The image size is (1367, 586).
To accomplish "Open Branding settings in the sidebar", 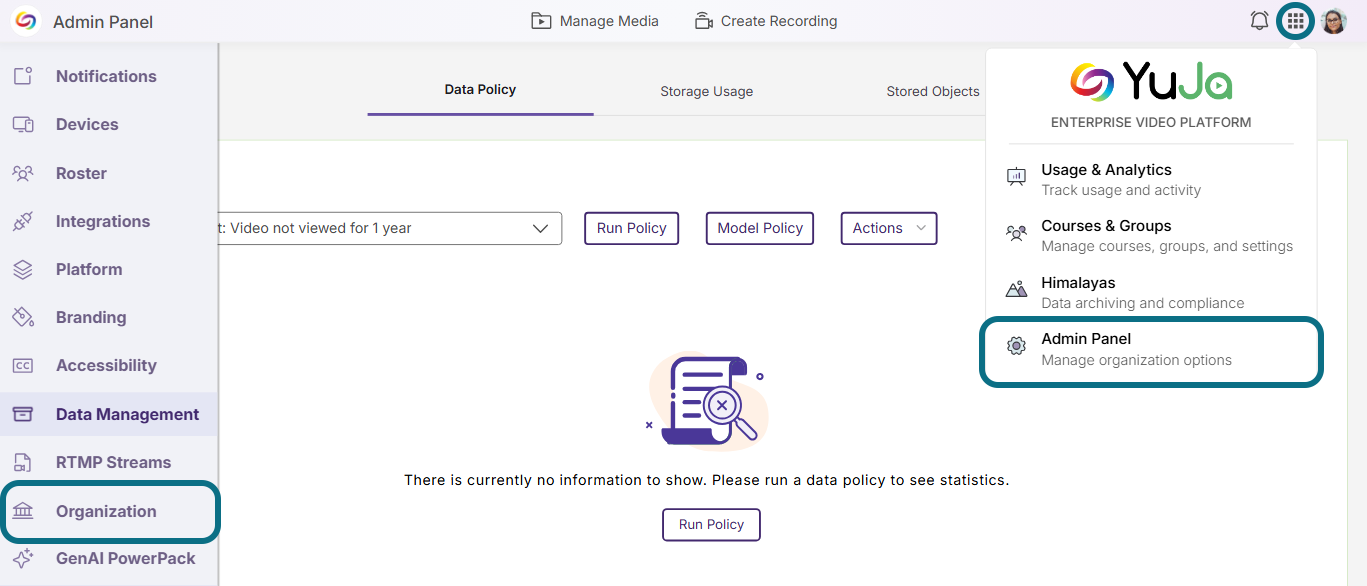I will click(x=109, y=317).
